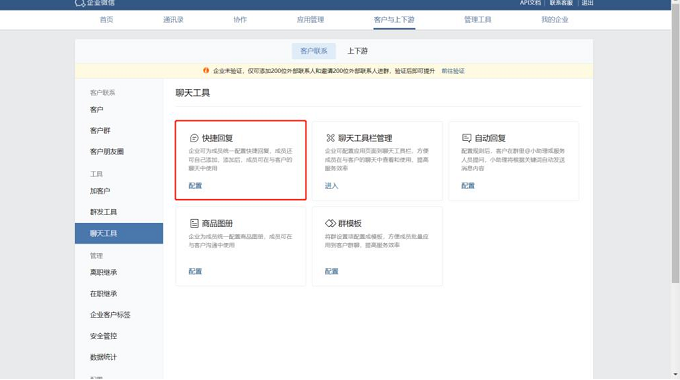The width and height of the screenshot is (680, 380).
Task: Select 客户群 in the sidebar
Action: [x=100, y=131]
